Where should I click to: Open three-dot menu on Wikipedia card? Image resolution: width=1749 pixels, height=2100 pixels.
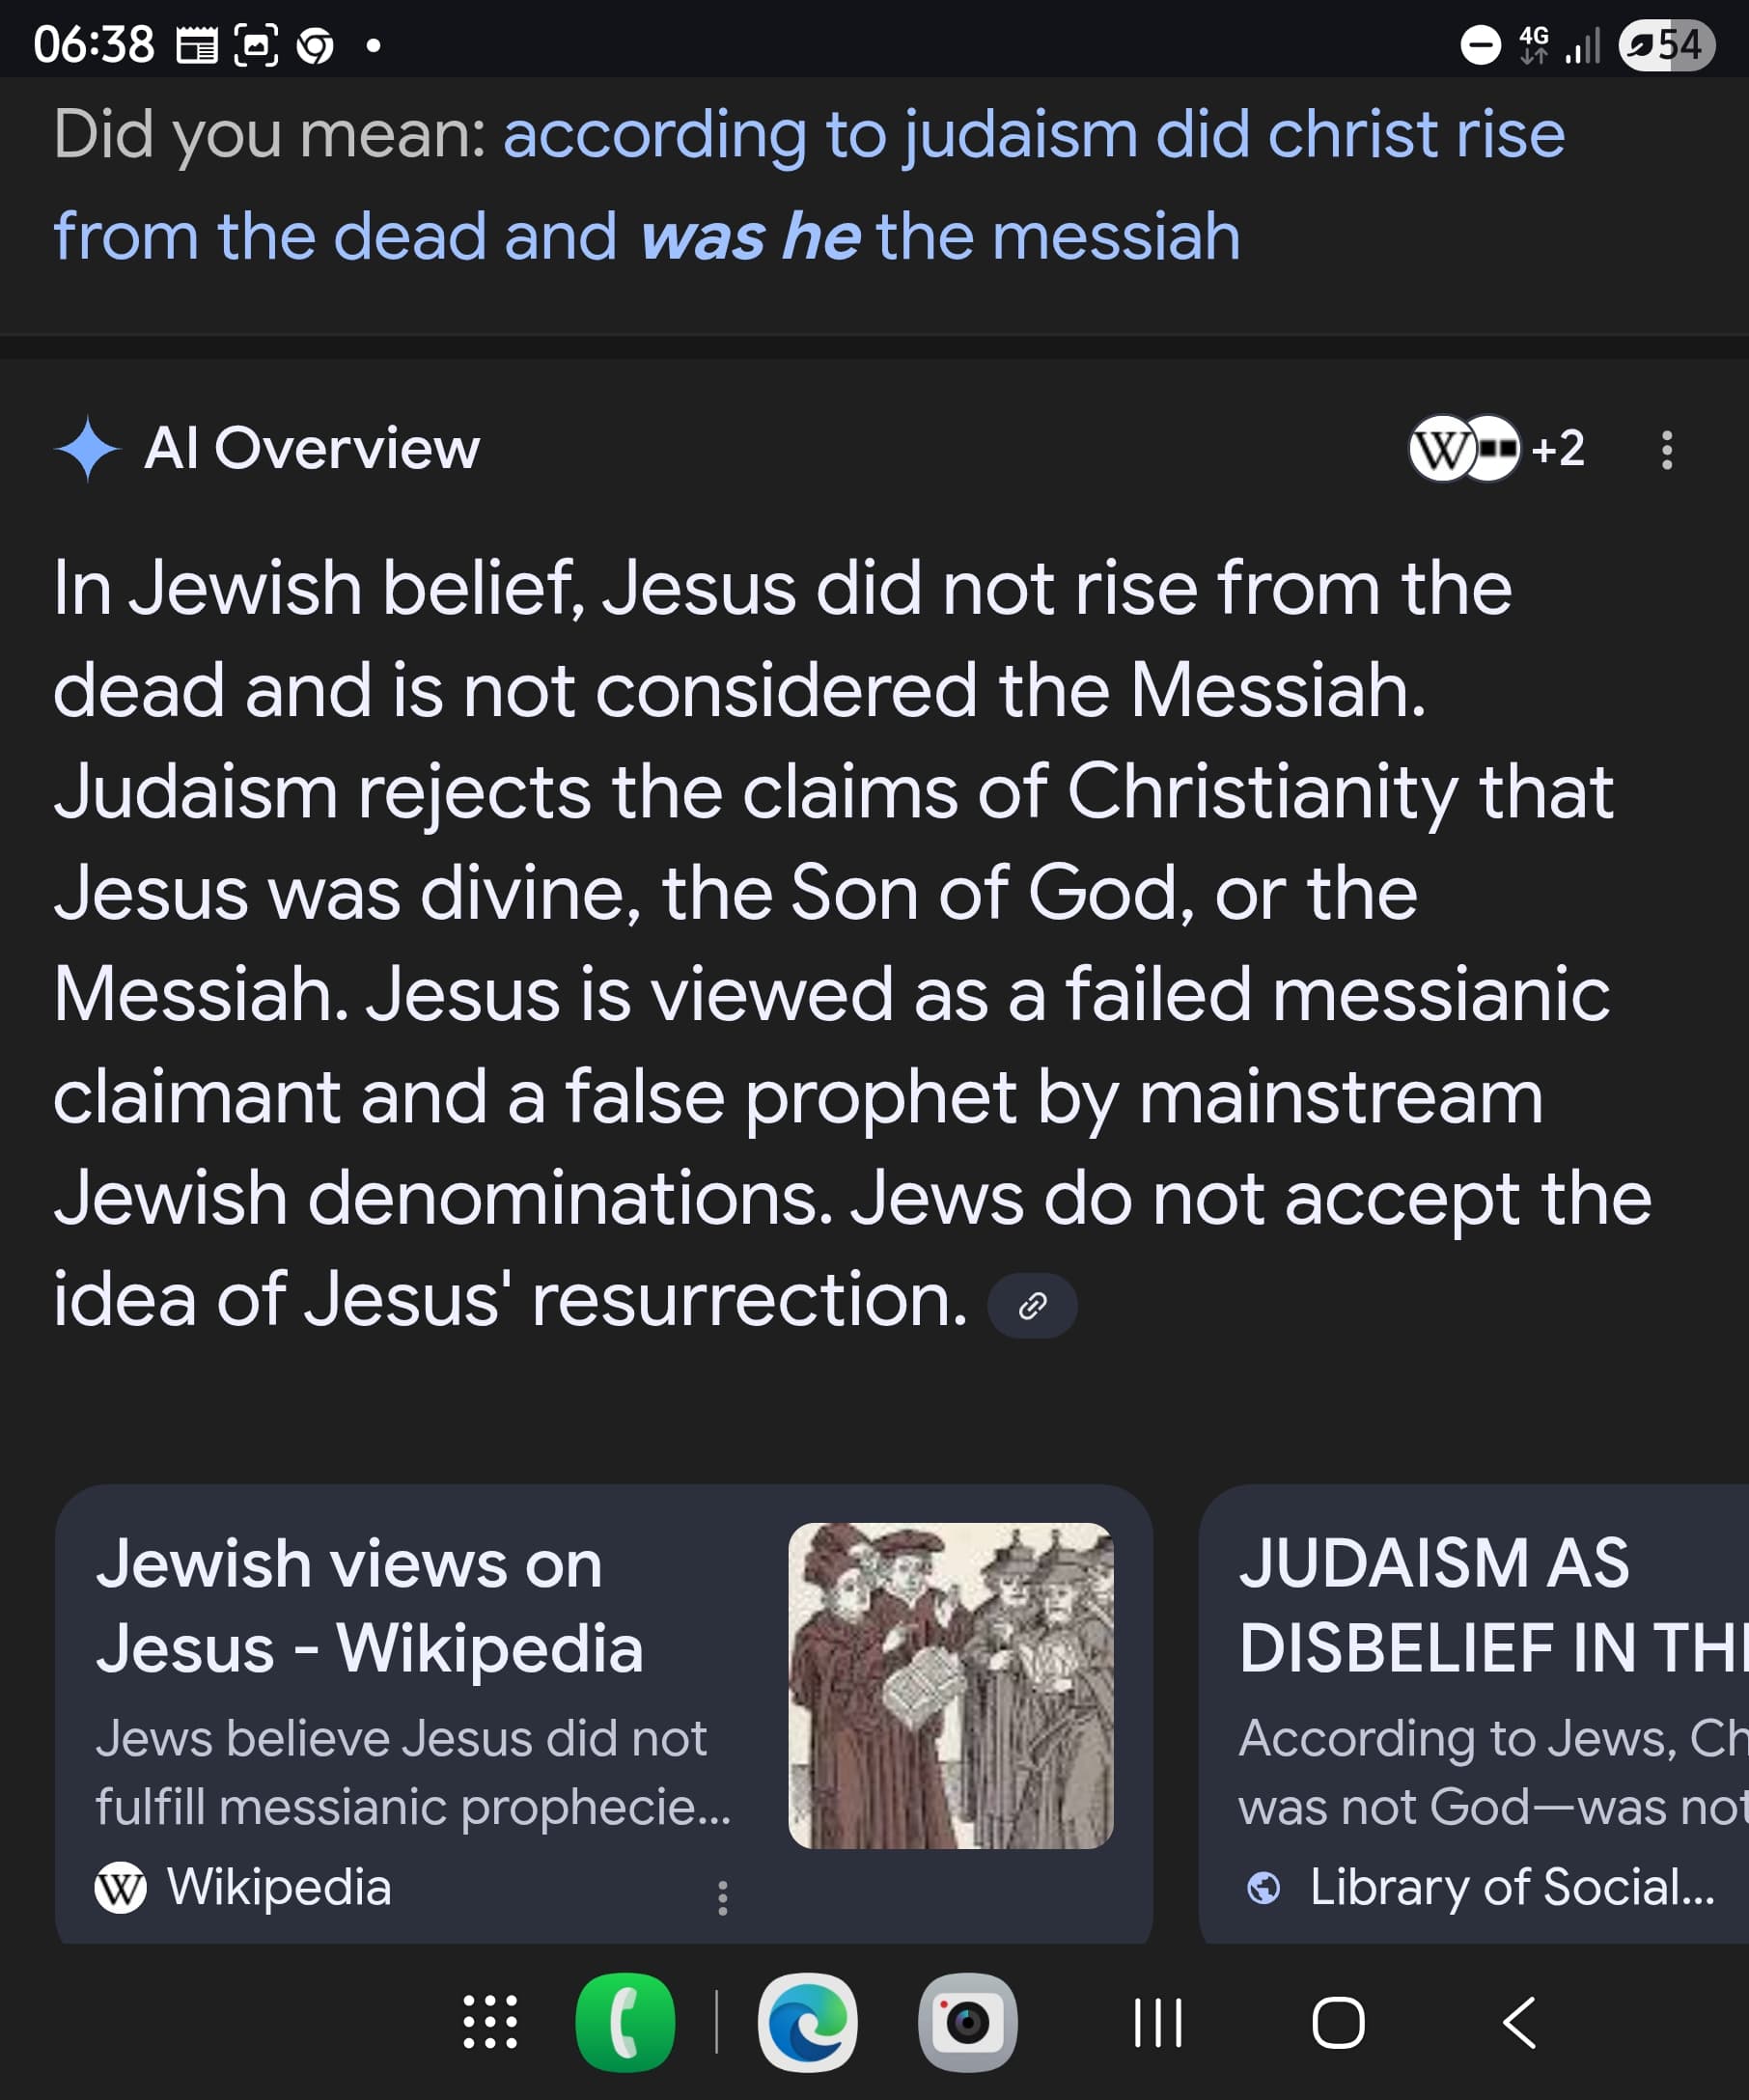(x=722, y=1898)
